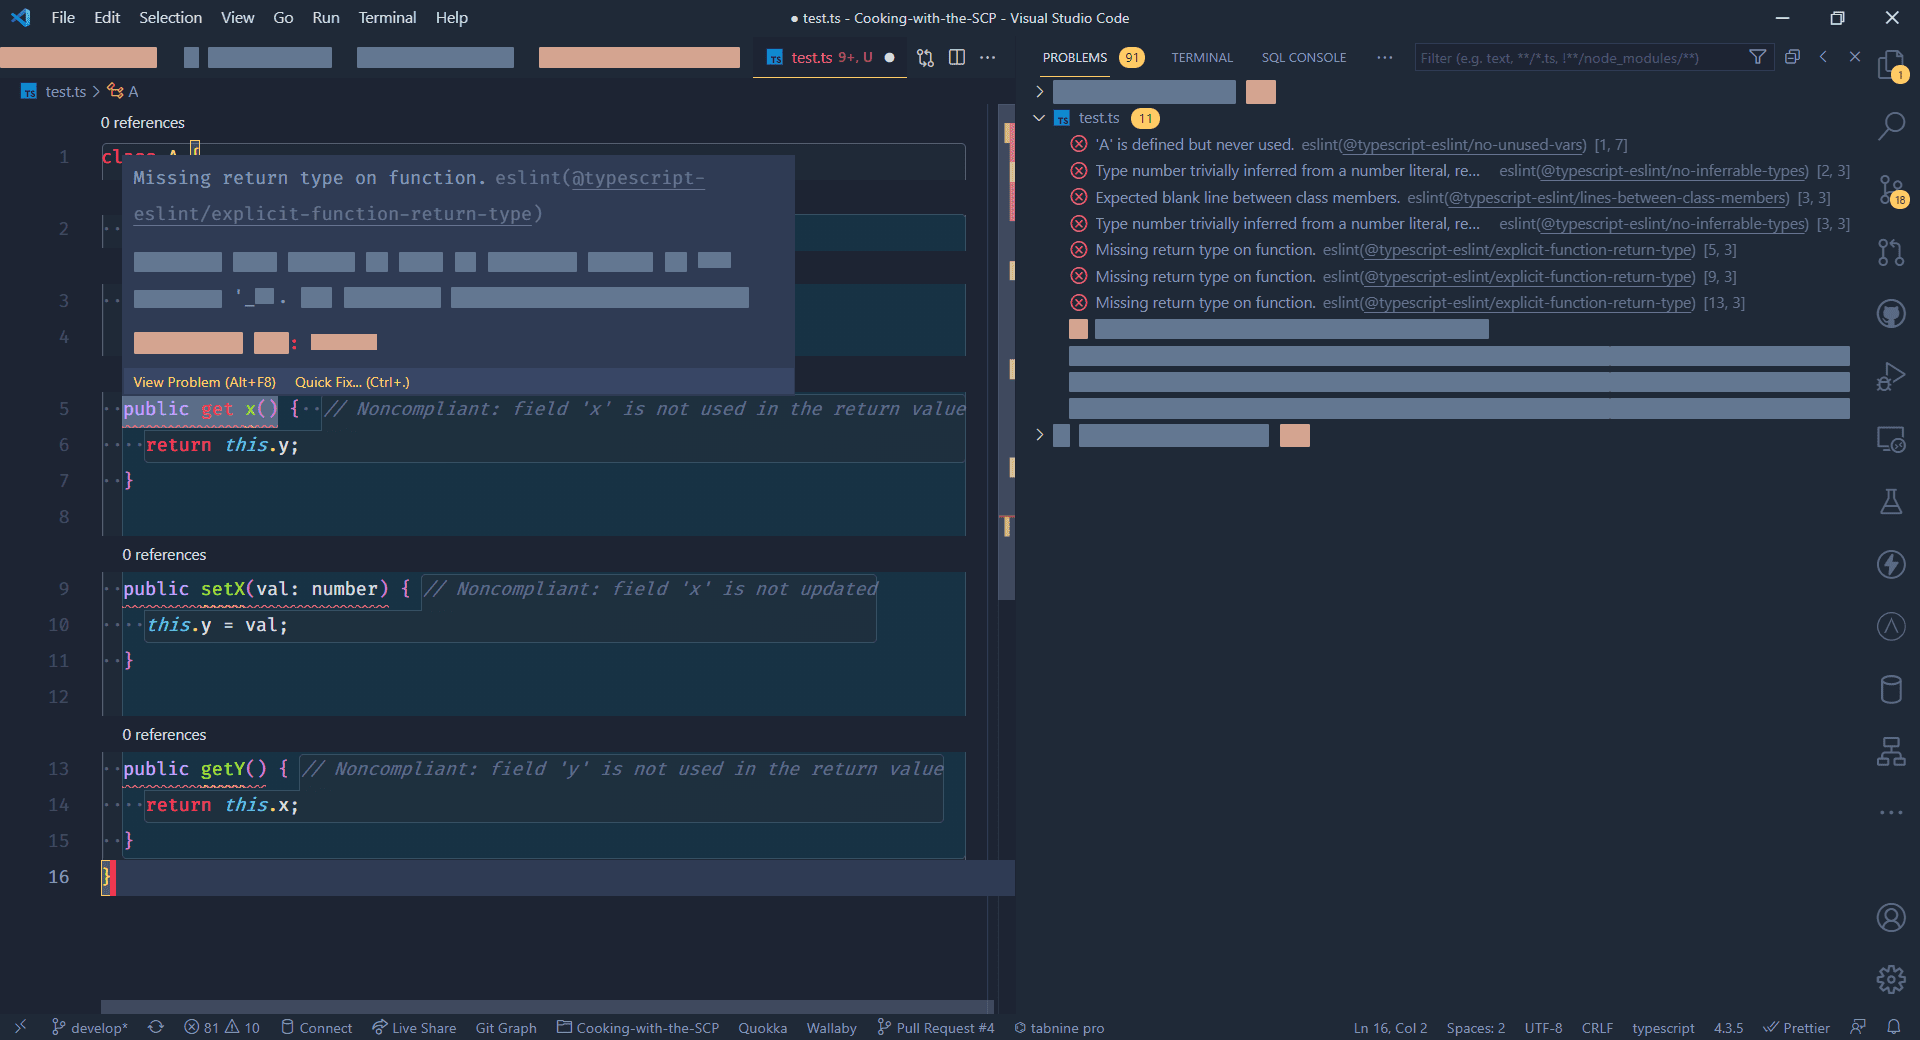The image size is (1920, 1040).
Task: Open the GitHub view in activity bar
Action: [1891, 314]
